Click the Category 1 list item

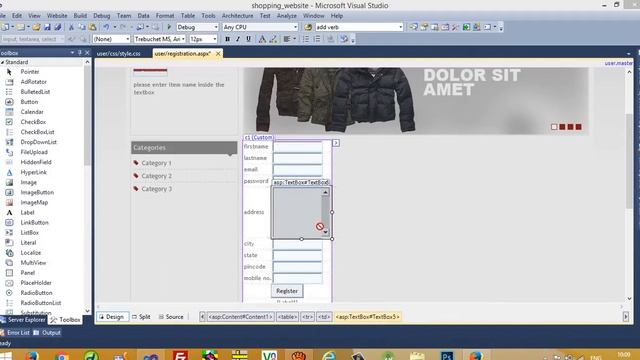coord(156,163)
